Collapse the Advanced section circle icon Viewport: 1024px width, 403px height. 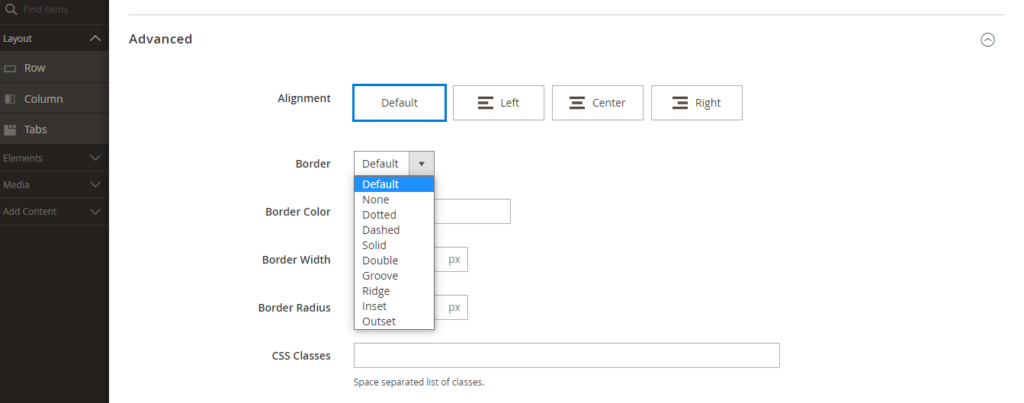[988, 40]
